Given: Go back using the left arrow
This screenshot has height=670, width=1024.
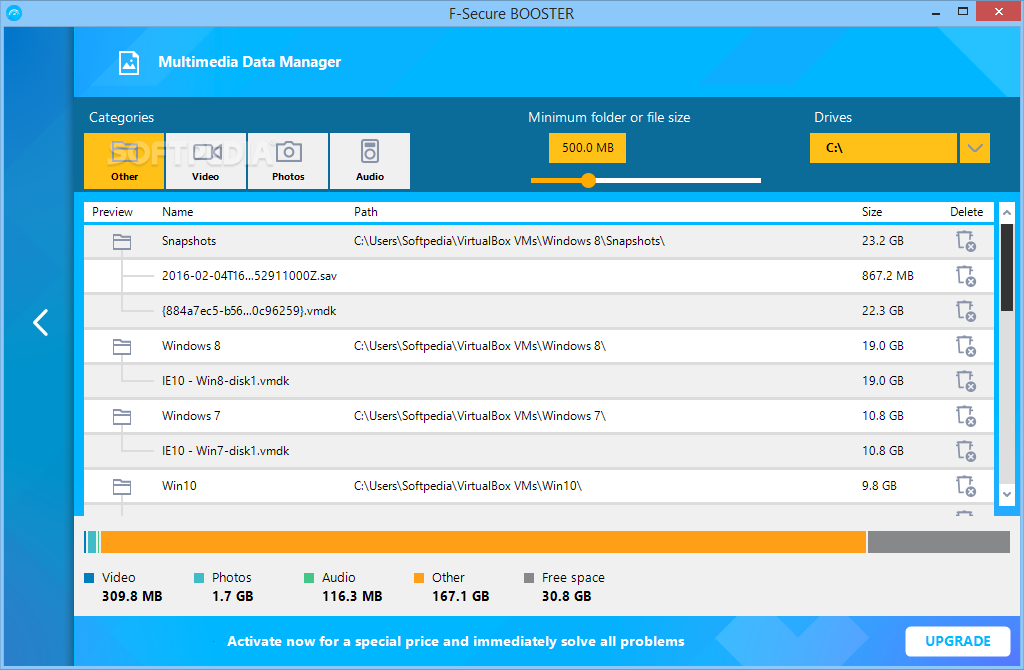Looking at the screenshot, I should (40, 323).
